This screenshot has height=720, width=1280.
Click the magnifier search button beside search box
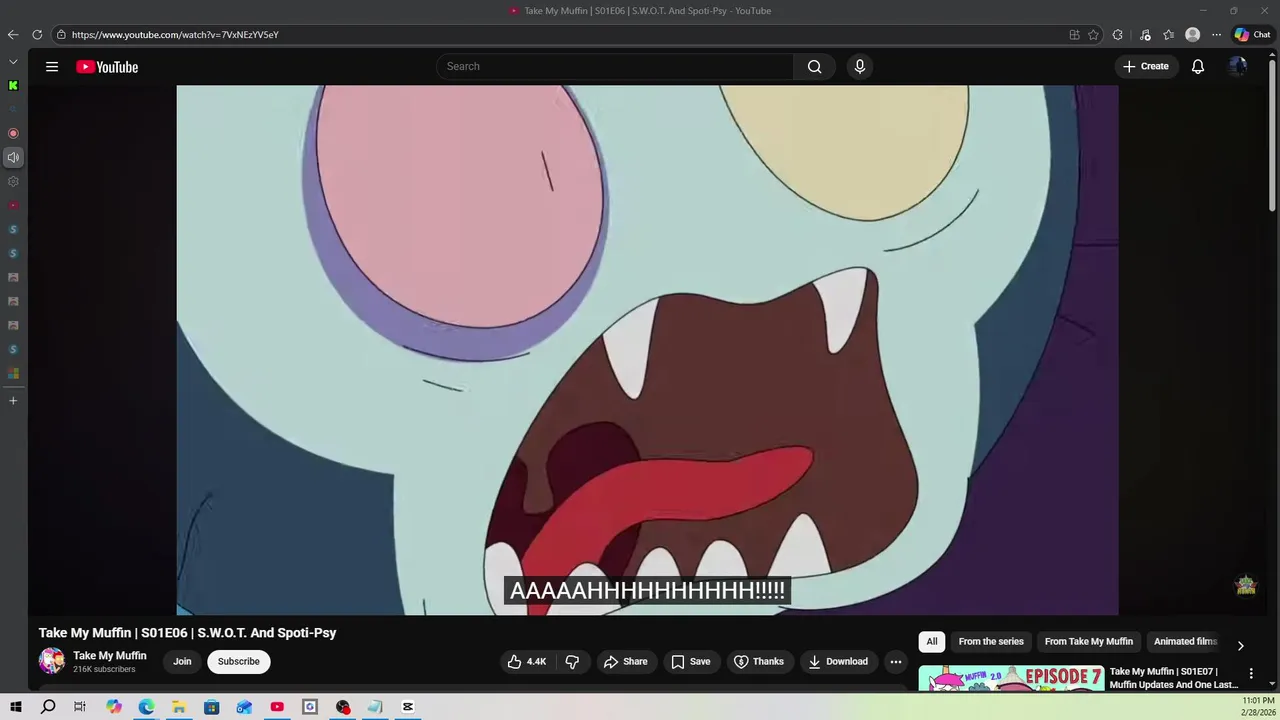[x=814, y=67]
